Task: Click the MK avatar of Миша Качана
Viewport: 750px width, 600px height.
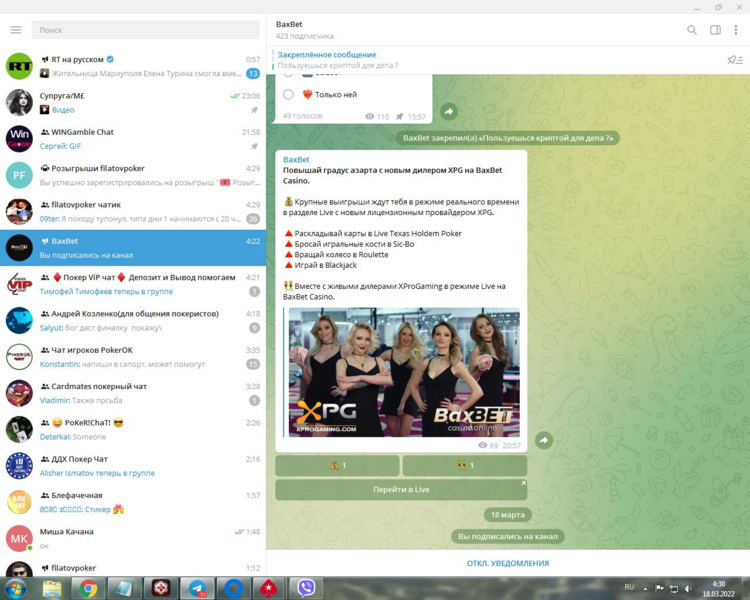Action: (x=19, y=539)
